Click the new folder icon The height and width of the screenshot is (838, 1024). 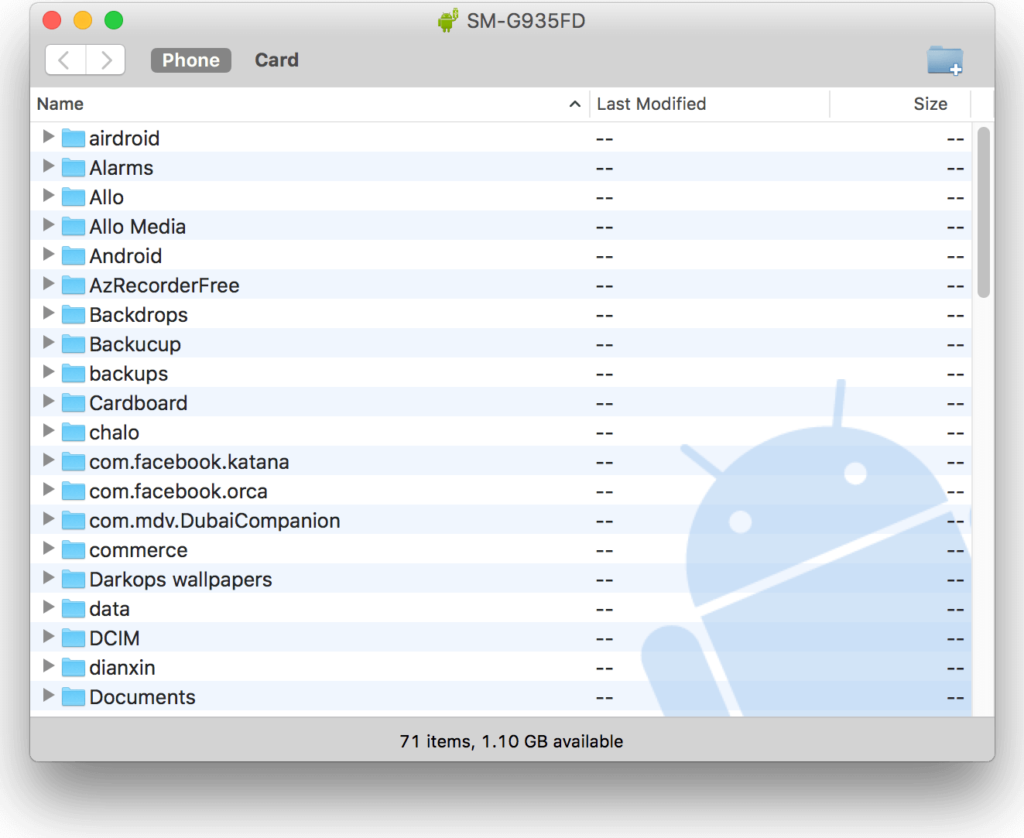coord(944,60)
